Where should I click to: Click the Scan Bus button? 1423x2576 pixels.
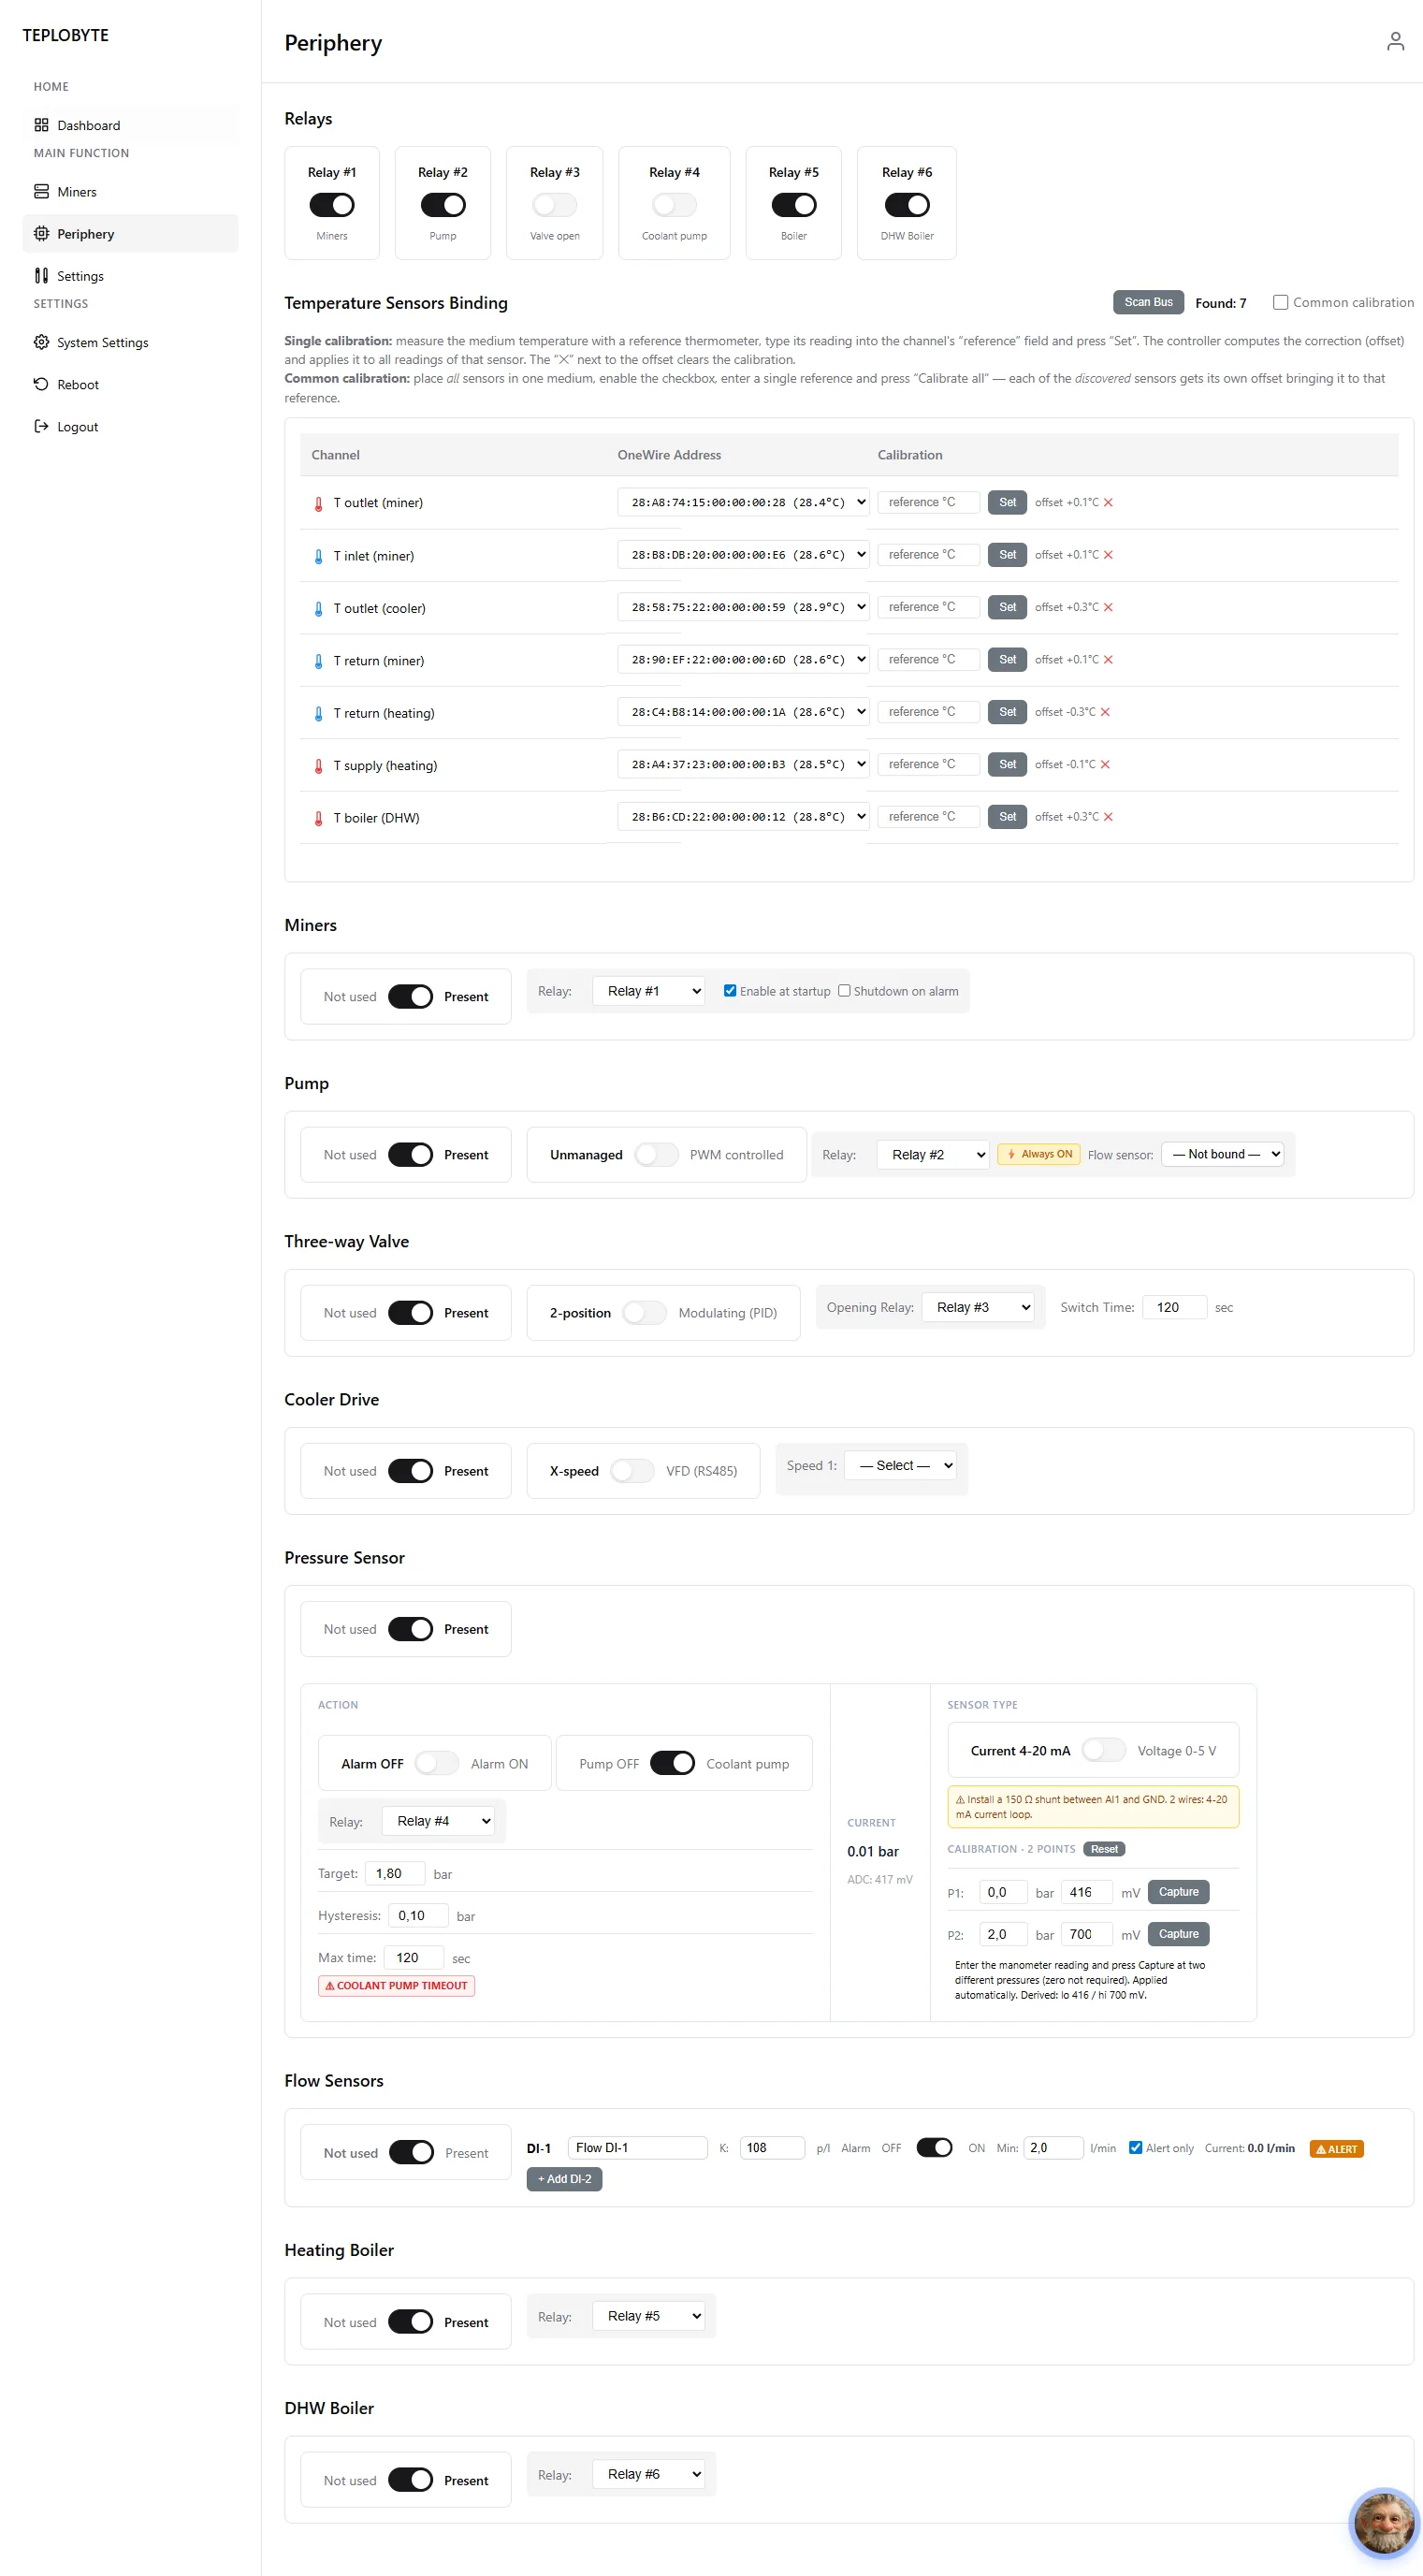1148,302
